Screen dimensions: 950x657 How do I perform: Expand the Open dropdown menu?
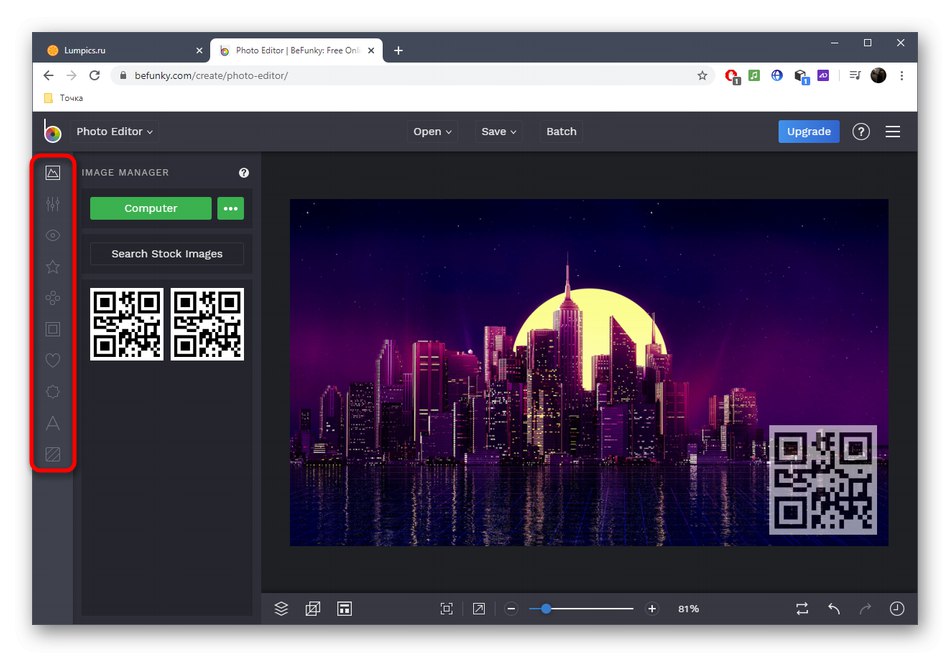coord(432,132)
